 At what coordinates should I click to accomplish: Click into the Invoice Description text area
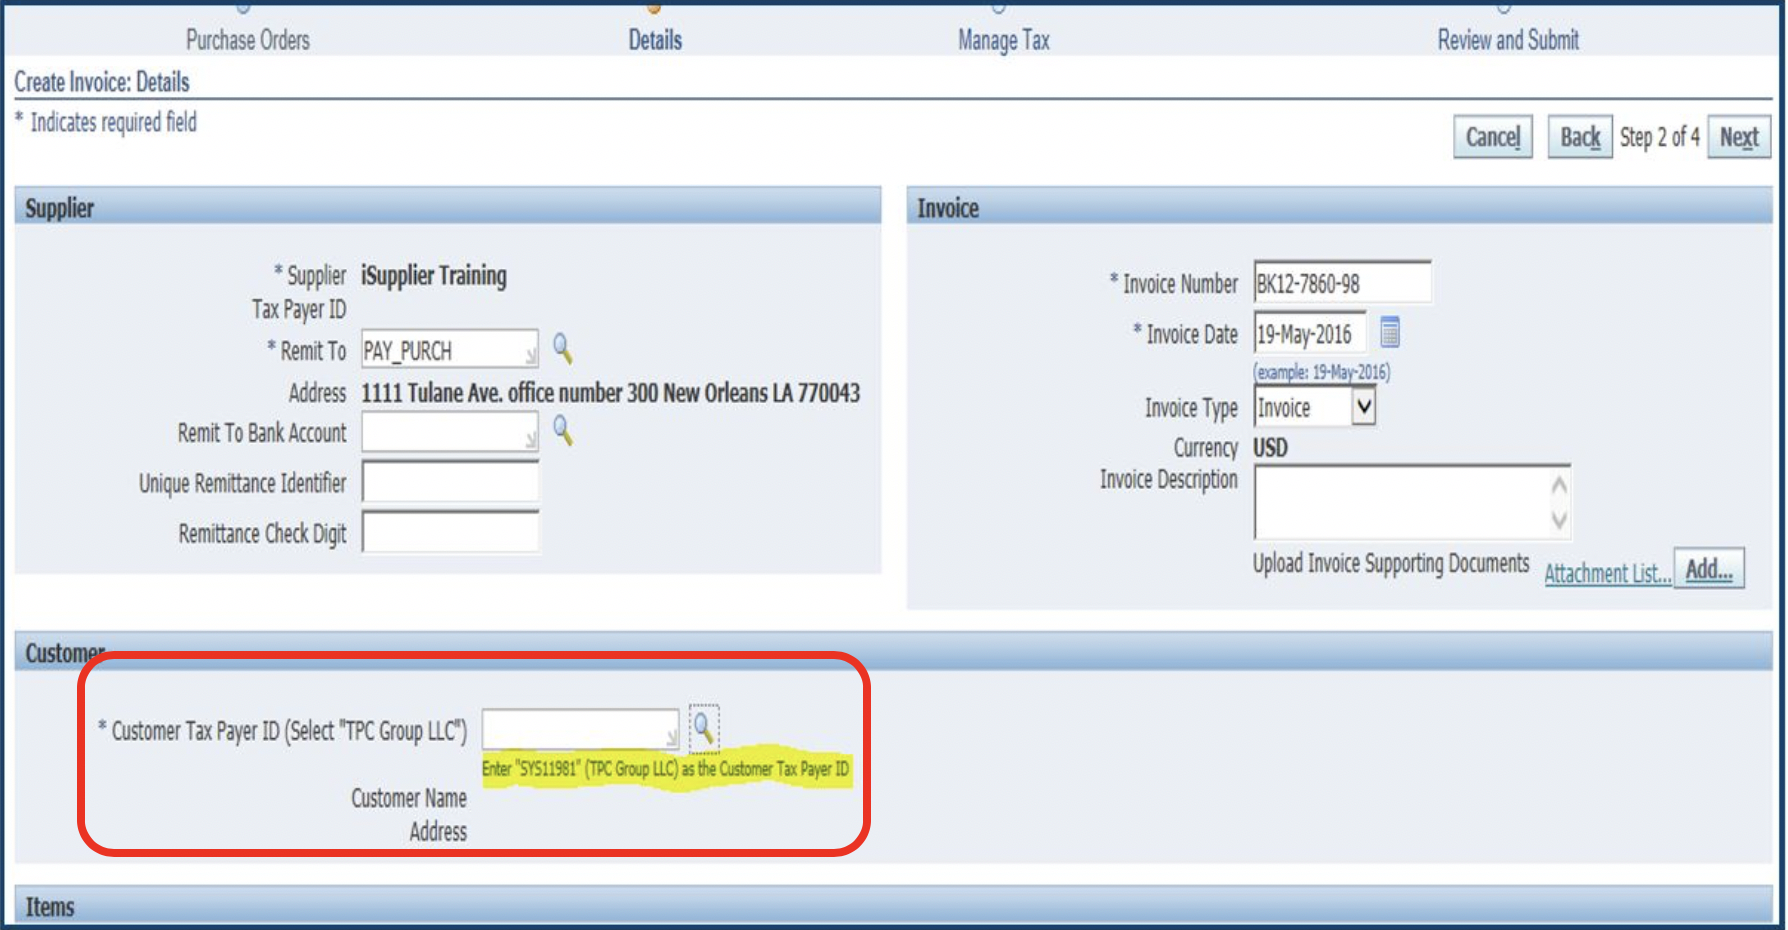1412,502
